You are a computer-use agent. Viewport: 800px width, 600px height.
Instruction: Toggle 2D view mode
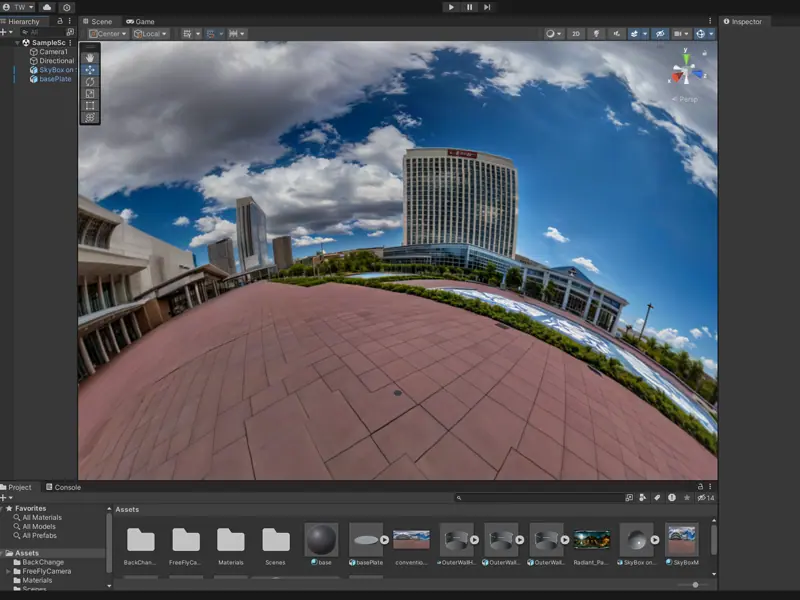[576, 33]
